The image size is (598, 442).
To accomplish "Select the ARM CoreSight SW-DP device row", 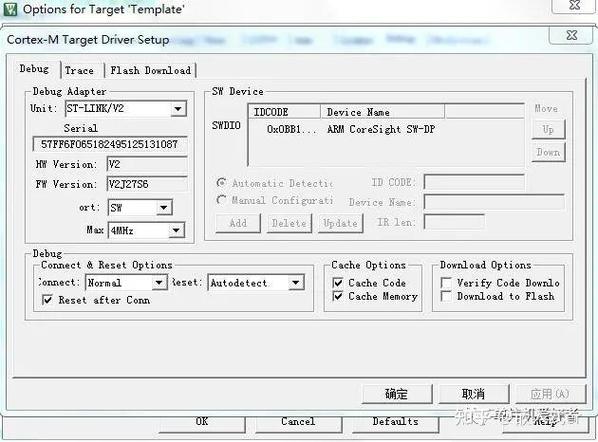I will [386, 129].
